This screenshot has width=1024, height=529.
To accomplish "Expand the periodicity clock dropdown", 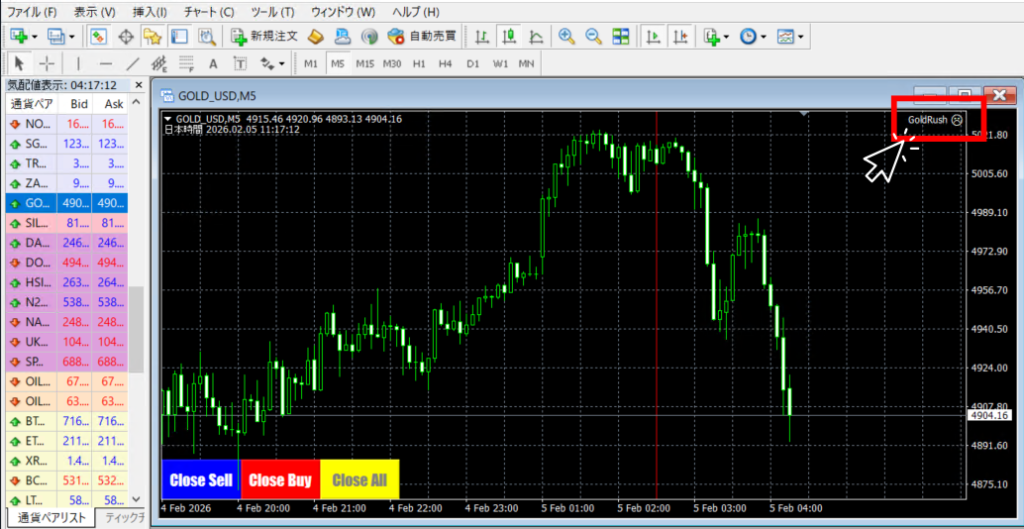I will pos(763,37).
